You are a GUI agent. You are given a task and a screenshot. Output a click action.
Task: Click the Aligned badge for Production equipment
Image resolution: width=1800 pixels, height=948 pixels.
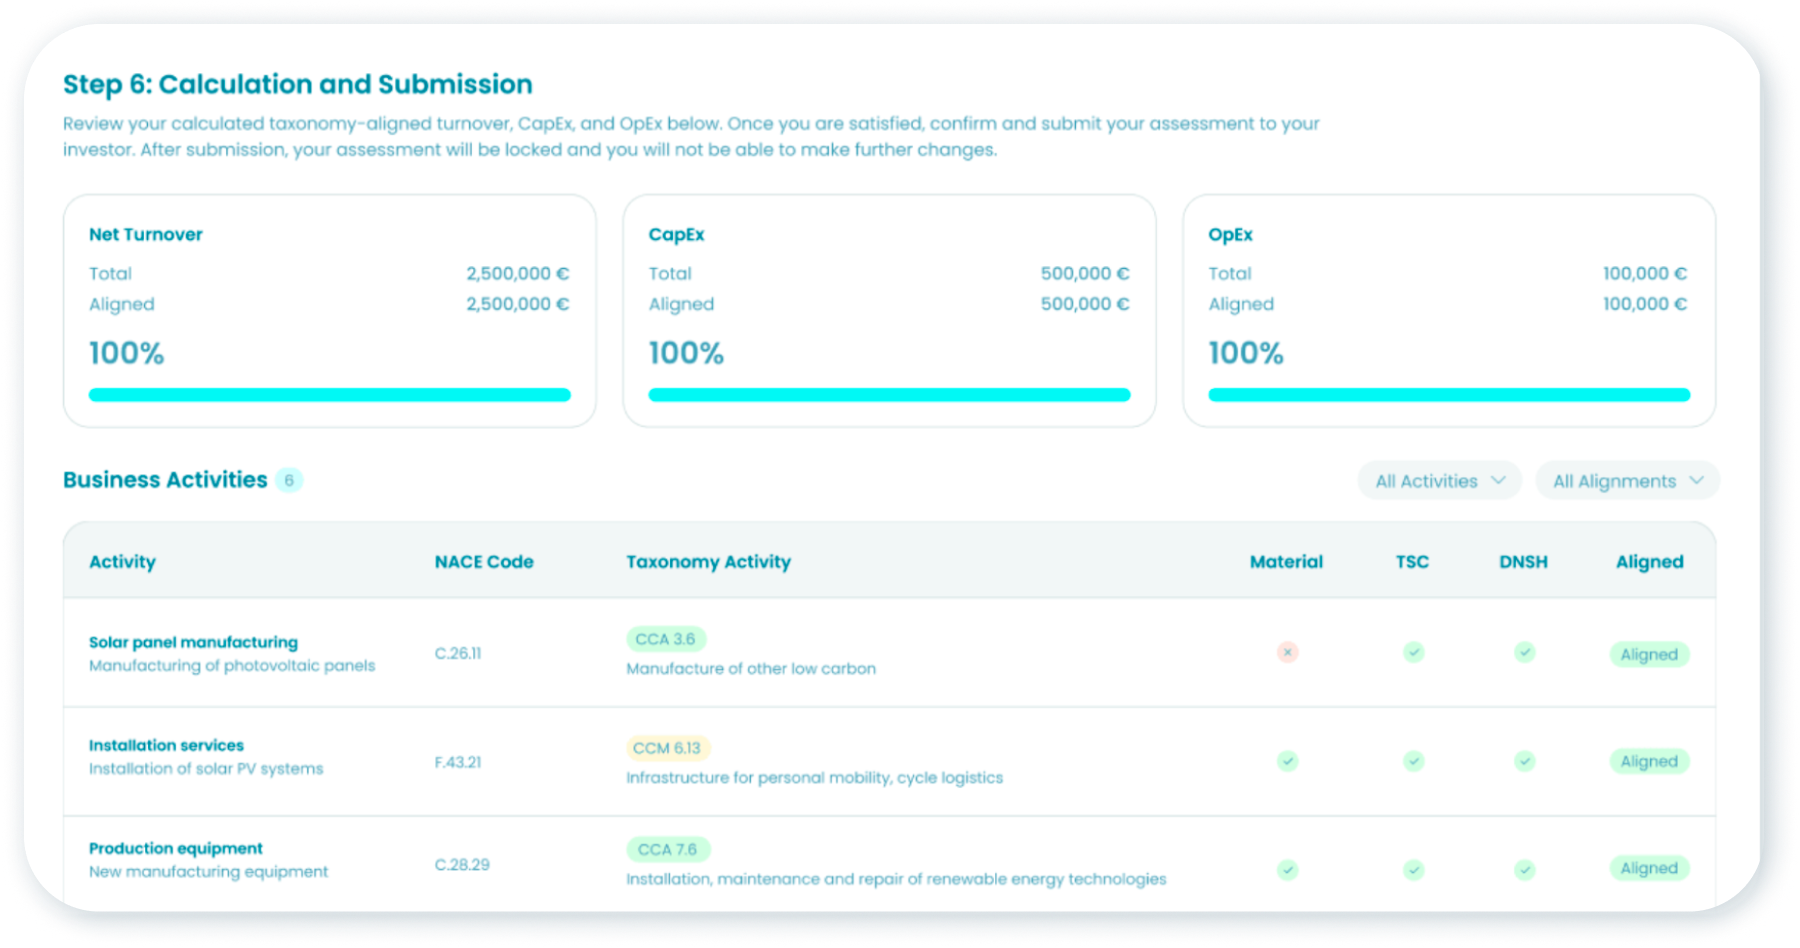pyautogui.click(x=1649, y=868)
